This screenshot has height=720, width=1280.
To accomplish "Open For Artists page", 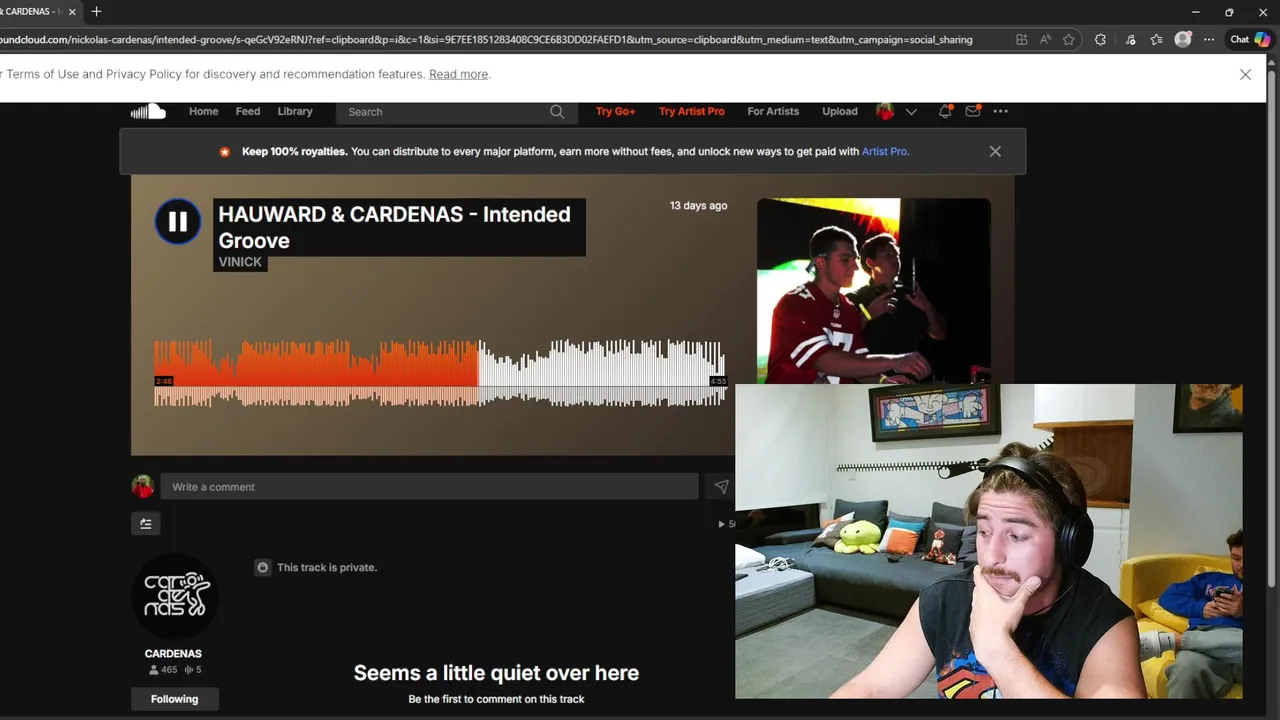I will pos(773,111).
